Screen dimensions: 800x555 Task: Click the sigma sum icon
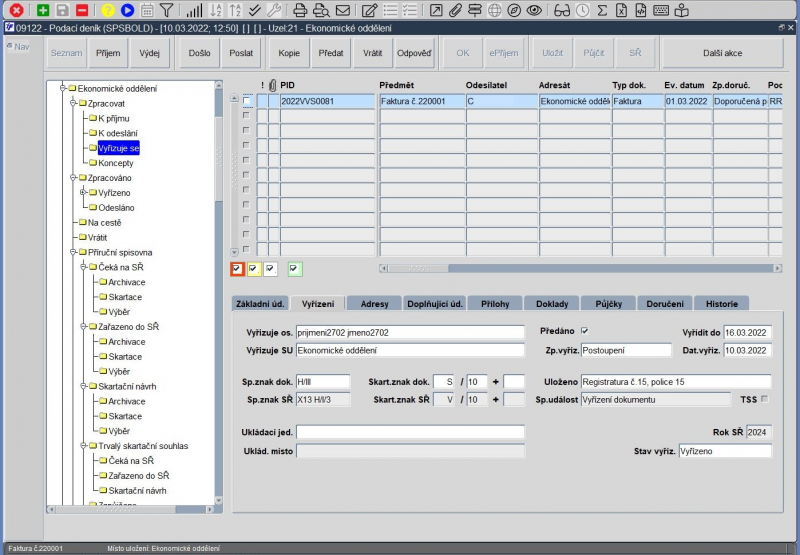(602, 10)
